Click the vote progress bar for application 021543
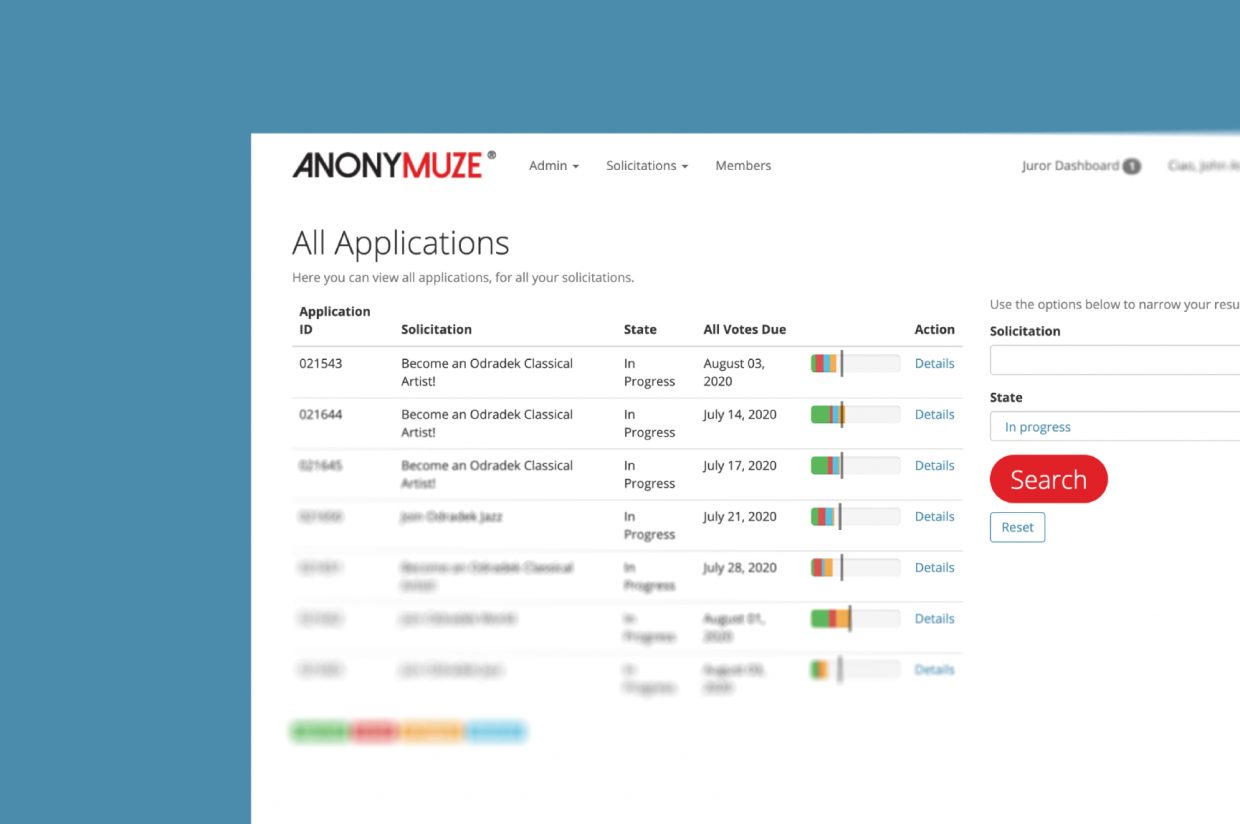The height and width of the screenshot is (824, 1240). [x=855, y=364]
